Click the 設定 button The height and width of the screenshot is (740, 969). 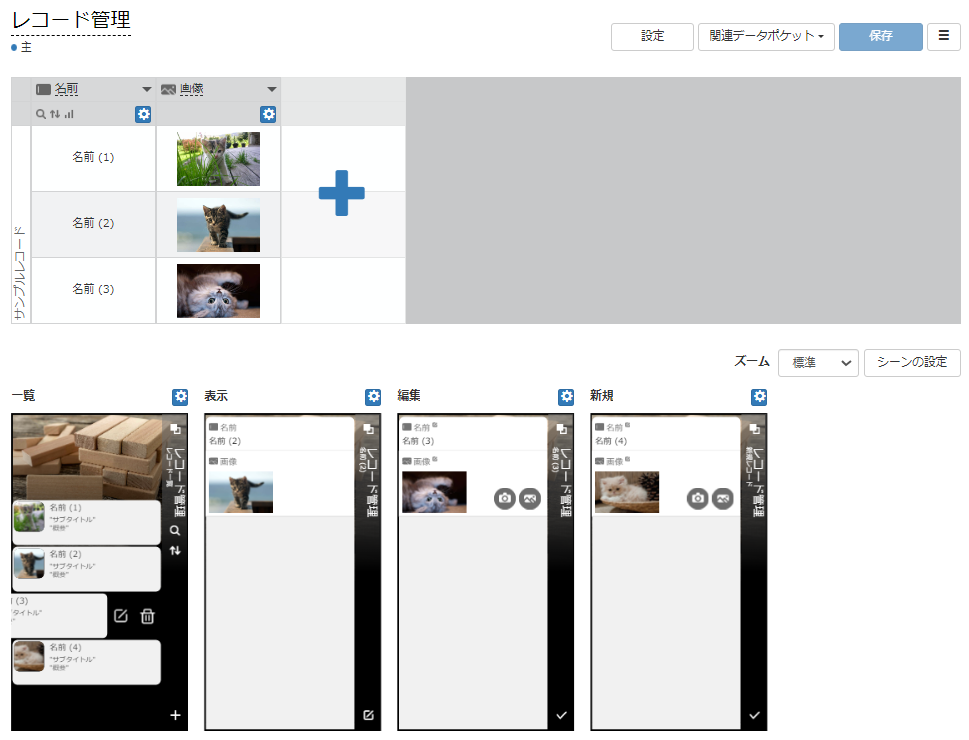(653, 36)
